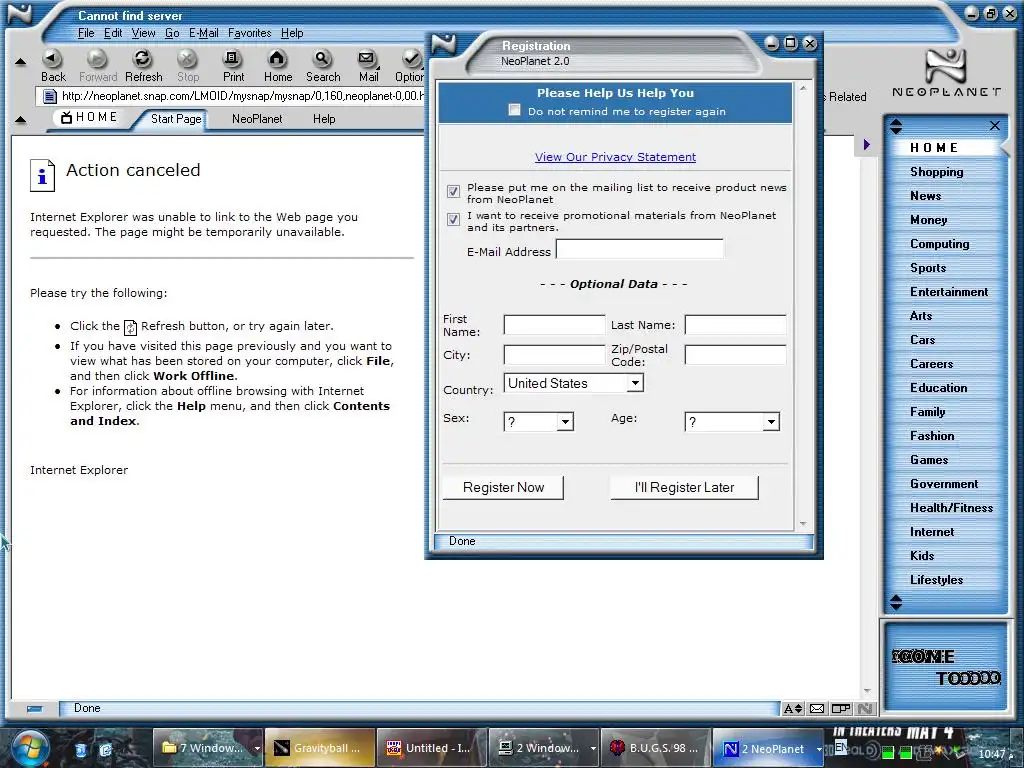Switch to Gravityball taskbar button

[x=320, y=748]
